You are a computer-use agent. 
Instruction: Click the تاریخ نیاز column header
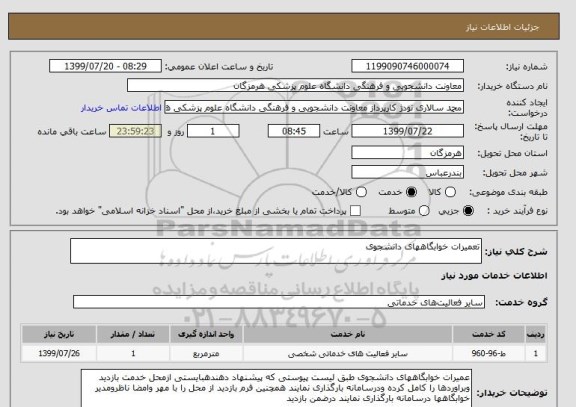pyautogui.click(x=59, y=334)
